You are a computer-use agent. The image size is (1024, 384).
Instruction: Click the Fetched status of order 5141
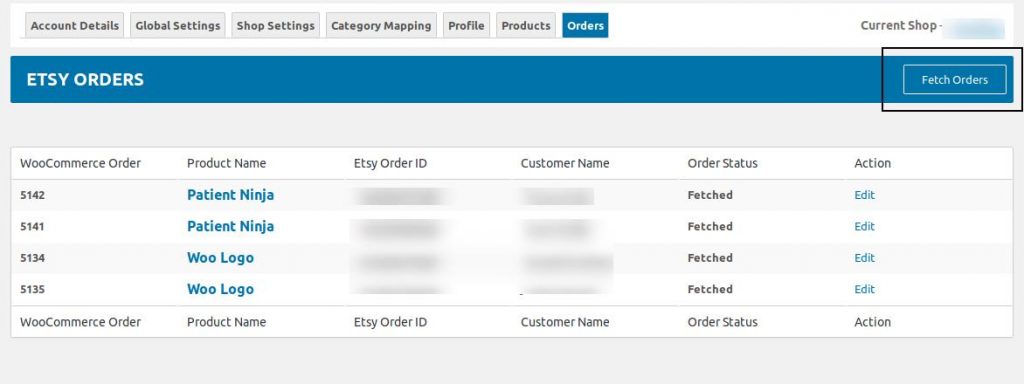pos(710,226)
